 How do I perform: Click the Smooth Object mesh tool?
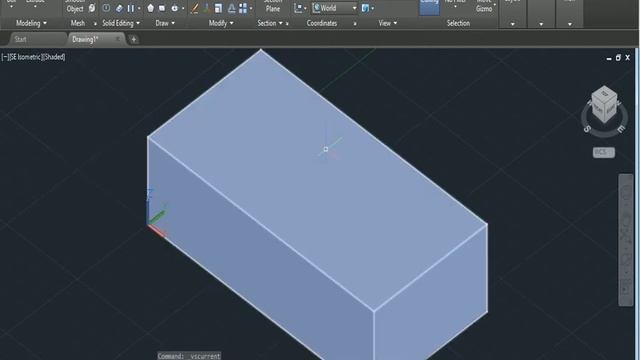coord(75,6)
